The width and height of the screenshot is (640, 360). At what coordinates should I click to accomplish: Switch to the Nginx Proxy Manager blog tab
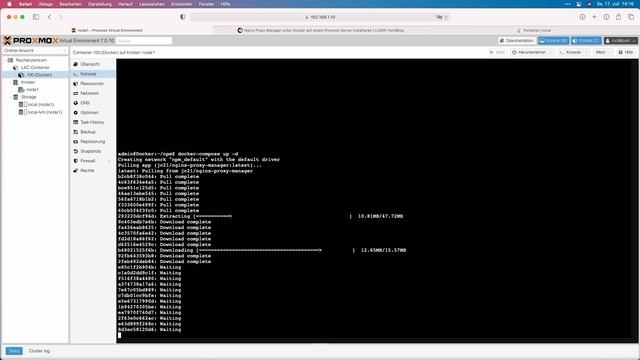(320, 30)
